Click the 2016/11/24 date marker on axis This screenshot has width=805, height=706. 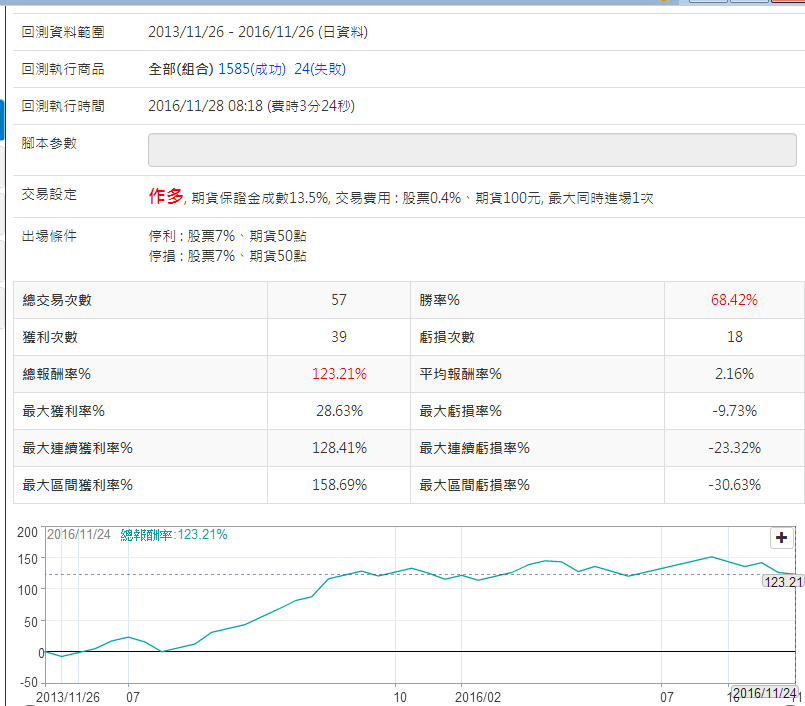click(766, 694)
